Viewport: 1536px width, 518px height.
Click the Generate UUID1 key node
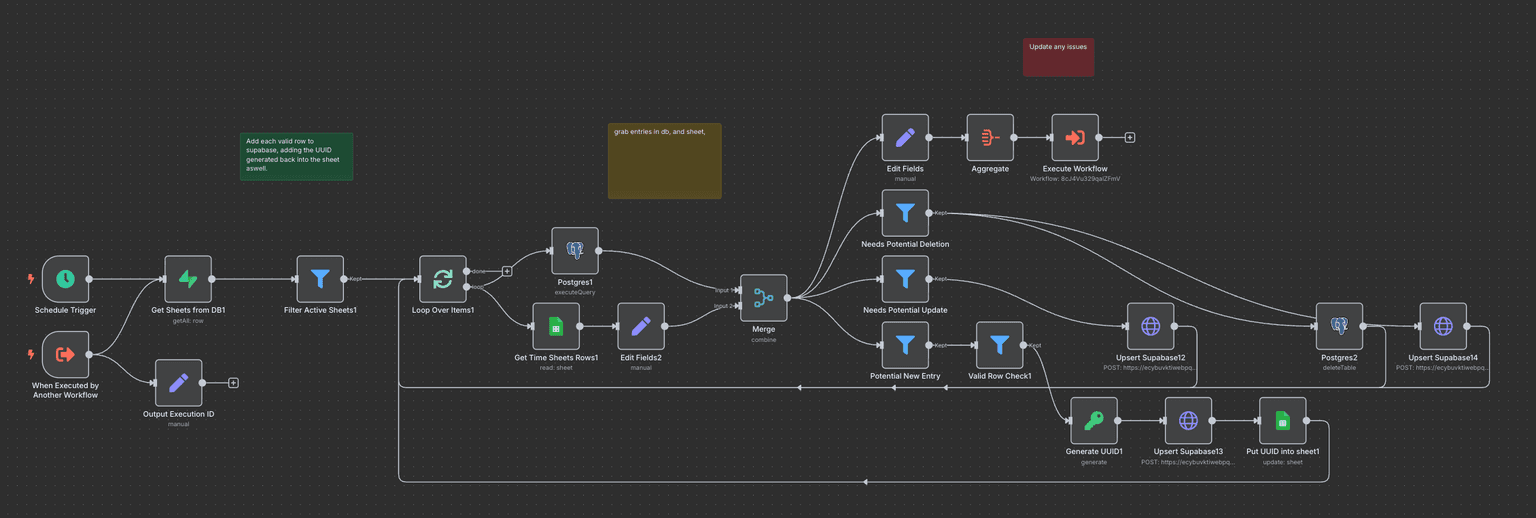(x=1094, y=420)
